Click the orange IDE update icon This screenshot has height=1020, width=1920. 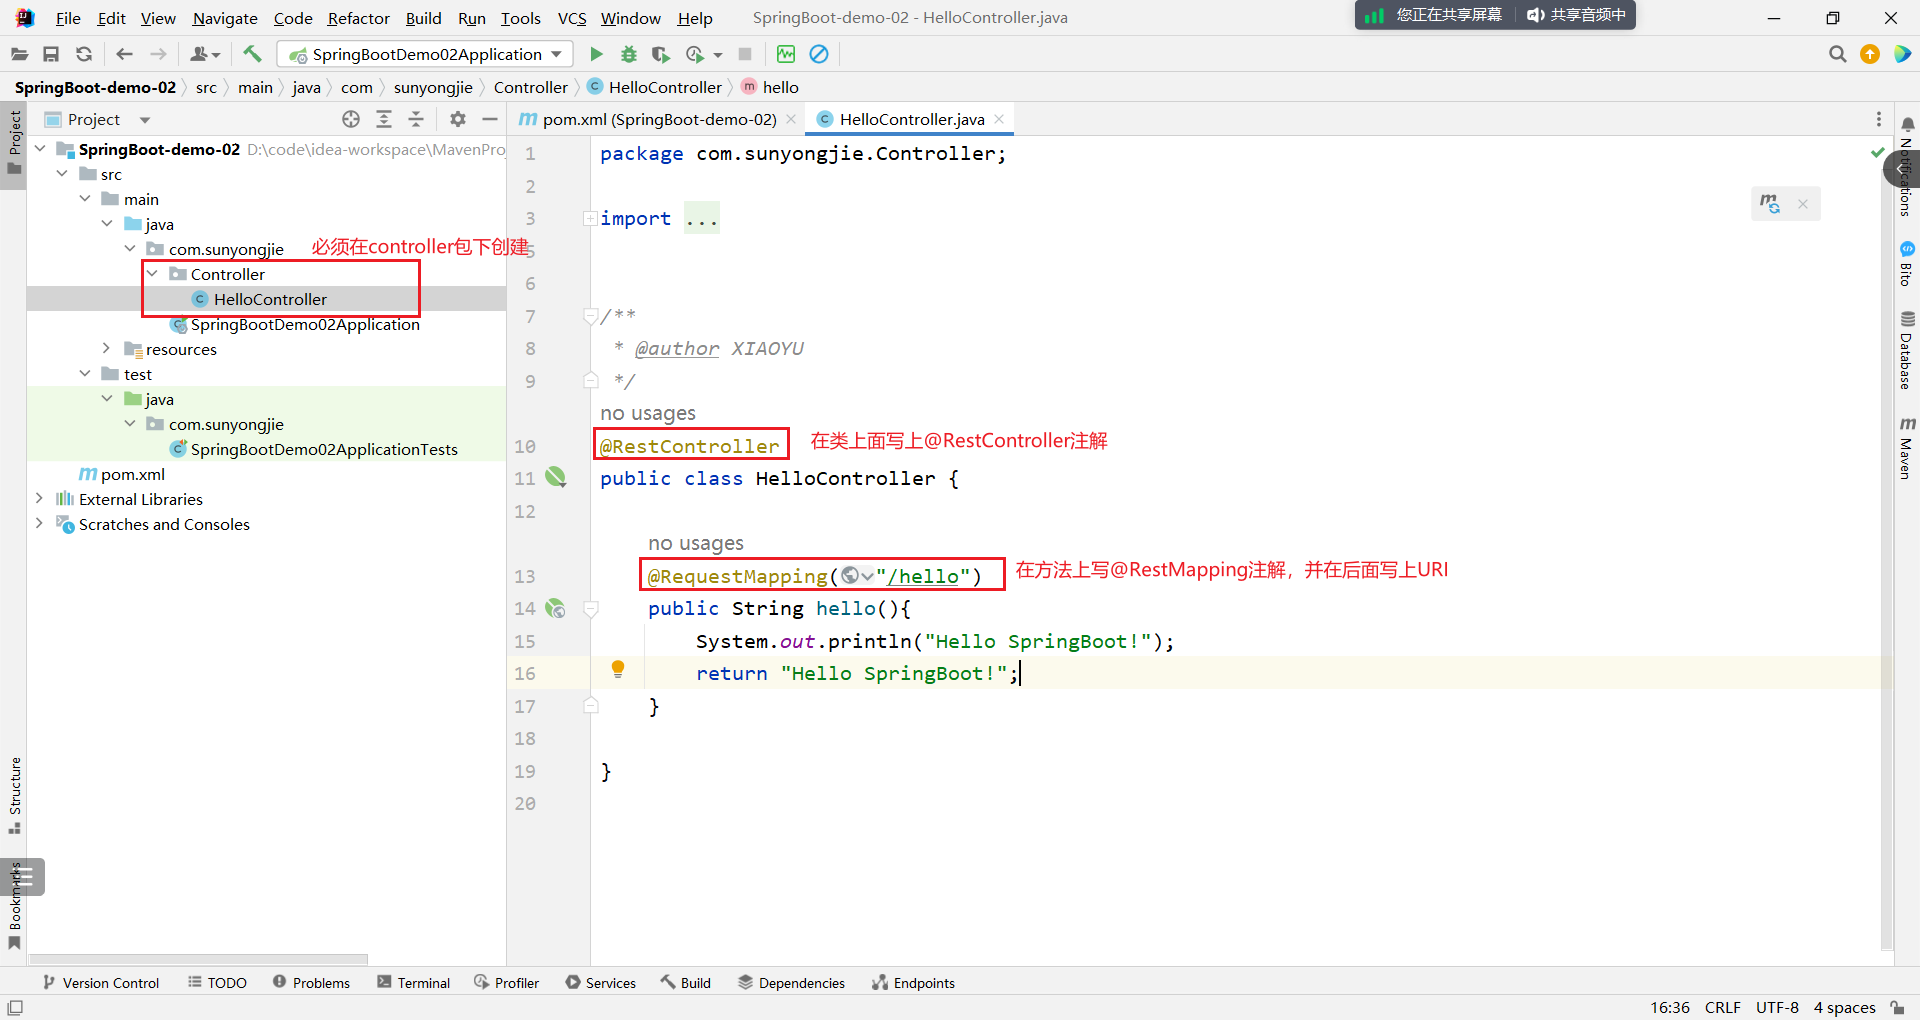[x=1870, y=54]
